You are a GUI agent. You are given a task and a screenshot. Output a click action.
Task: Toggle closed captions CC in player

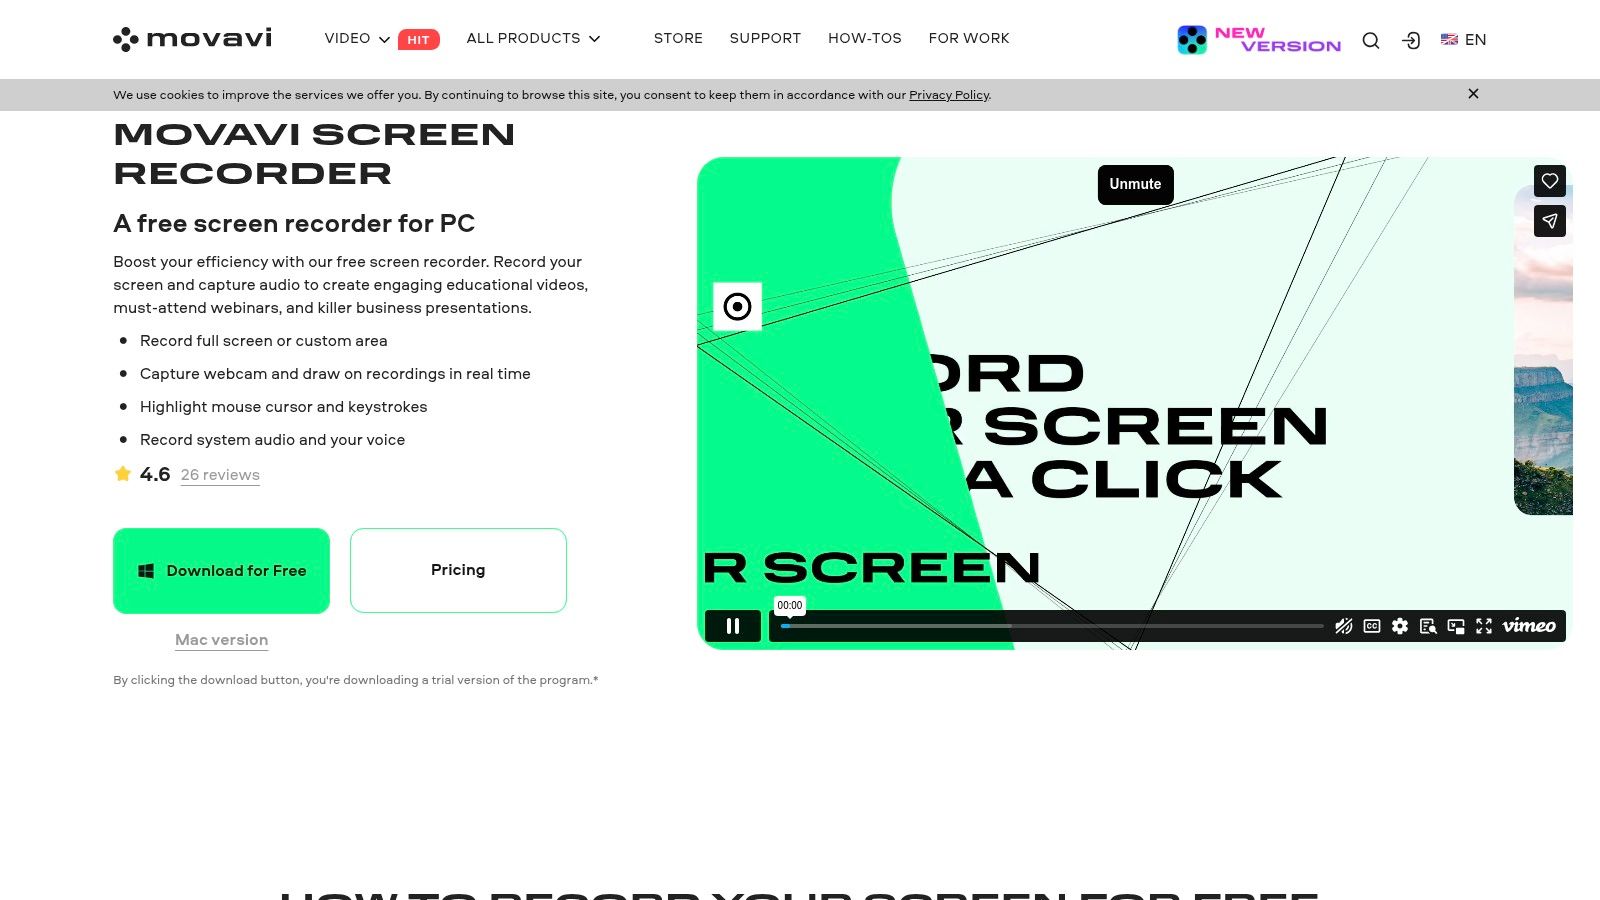click(x=1372, y=626)
